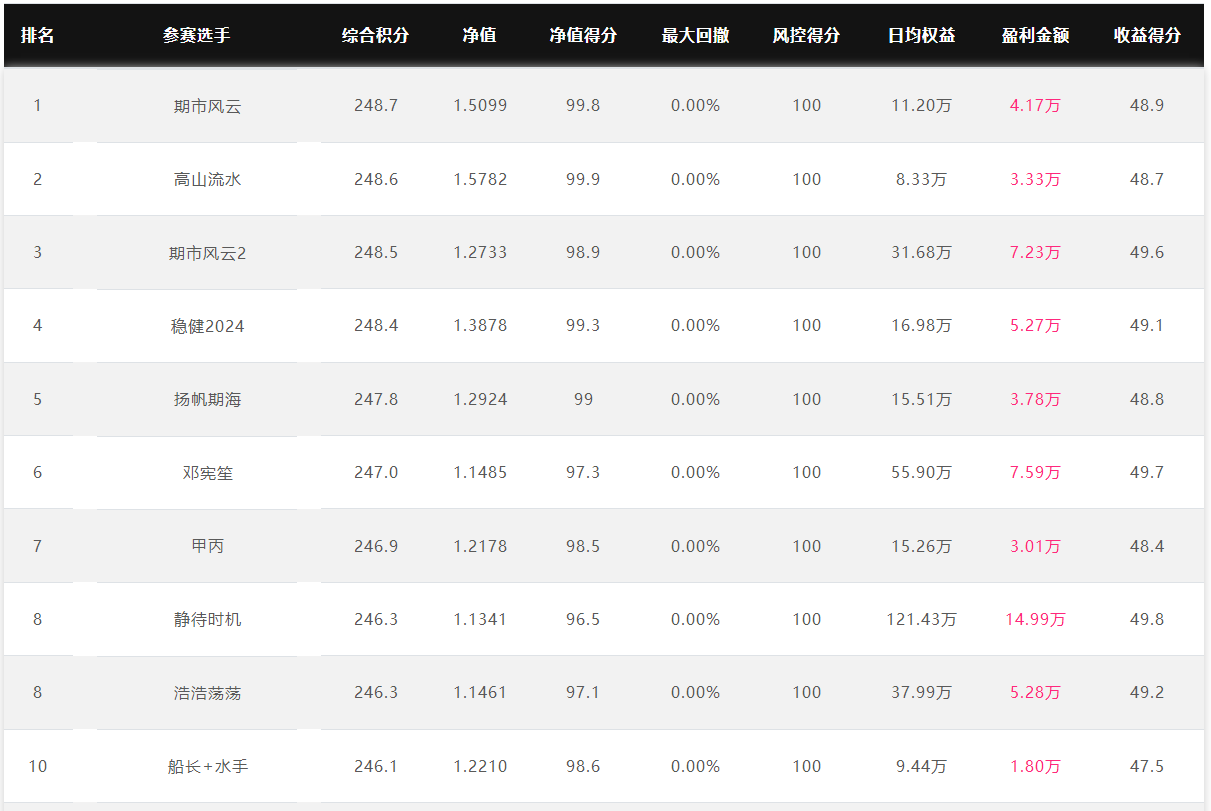1211x811 pixels.
Task: Open contestant 船长+水手
Action: 207,767
